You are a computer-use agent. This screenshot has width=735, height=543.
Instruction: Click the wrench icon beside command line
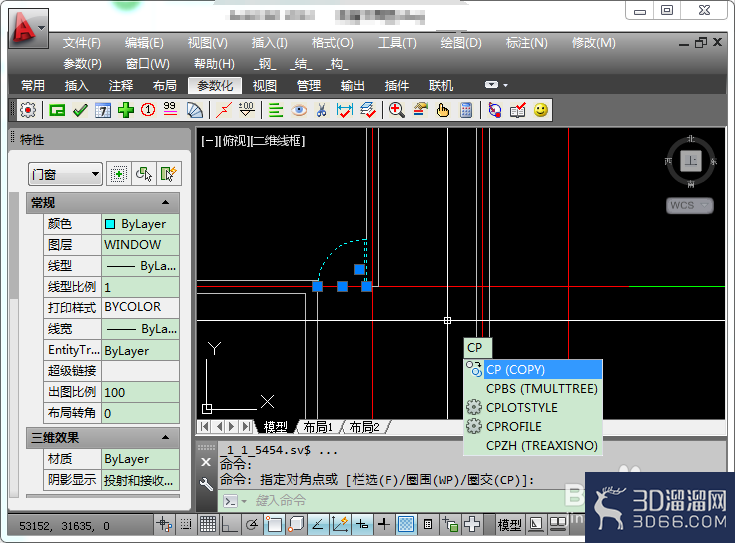[206, 484]
